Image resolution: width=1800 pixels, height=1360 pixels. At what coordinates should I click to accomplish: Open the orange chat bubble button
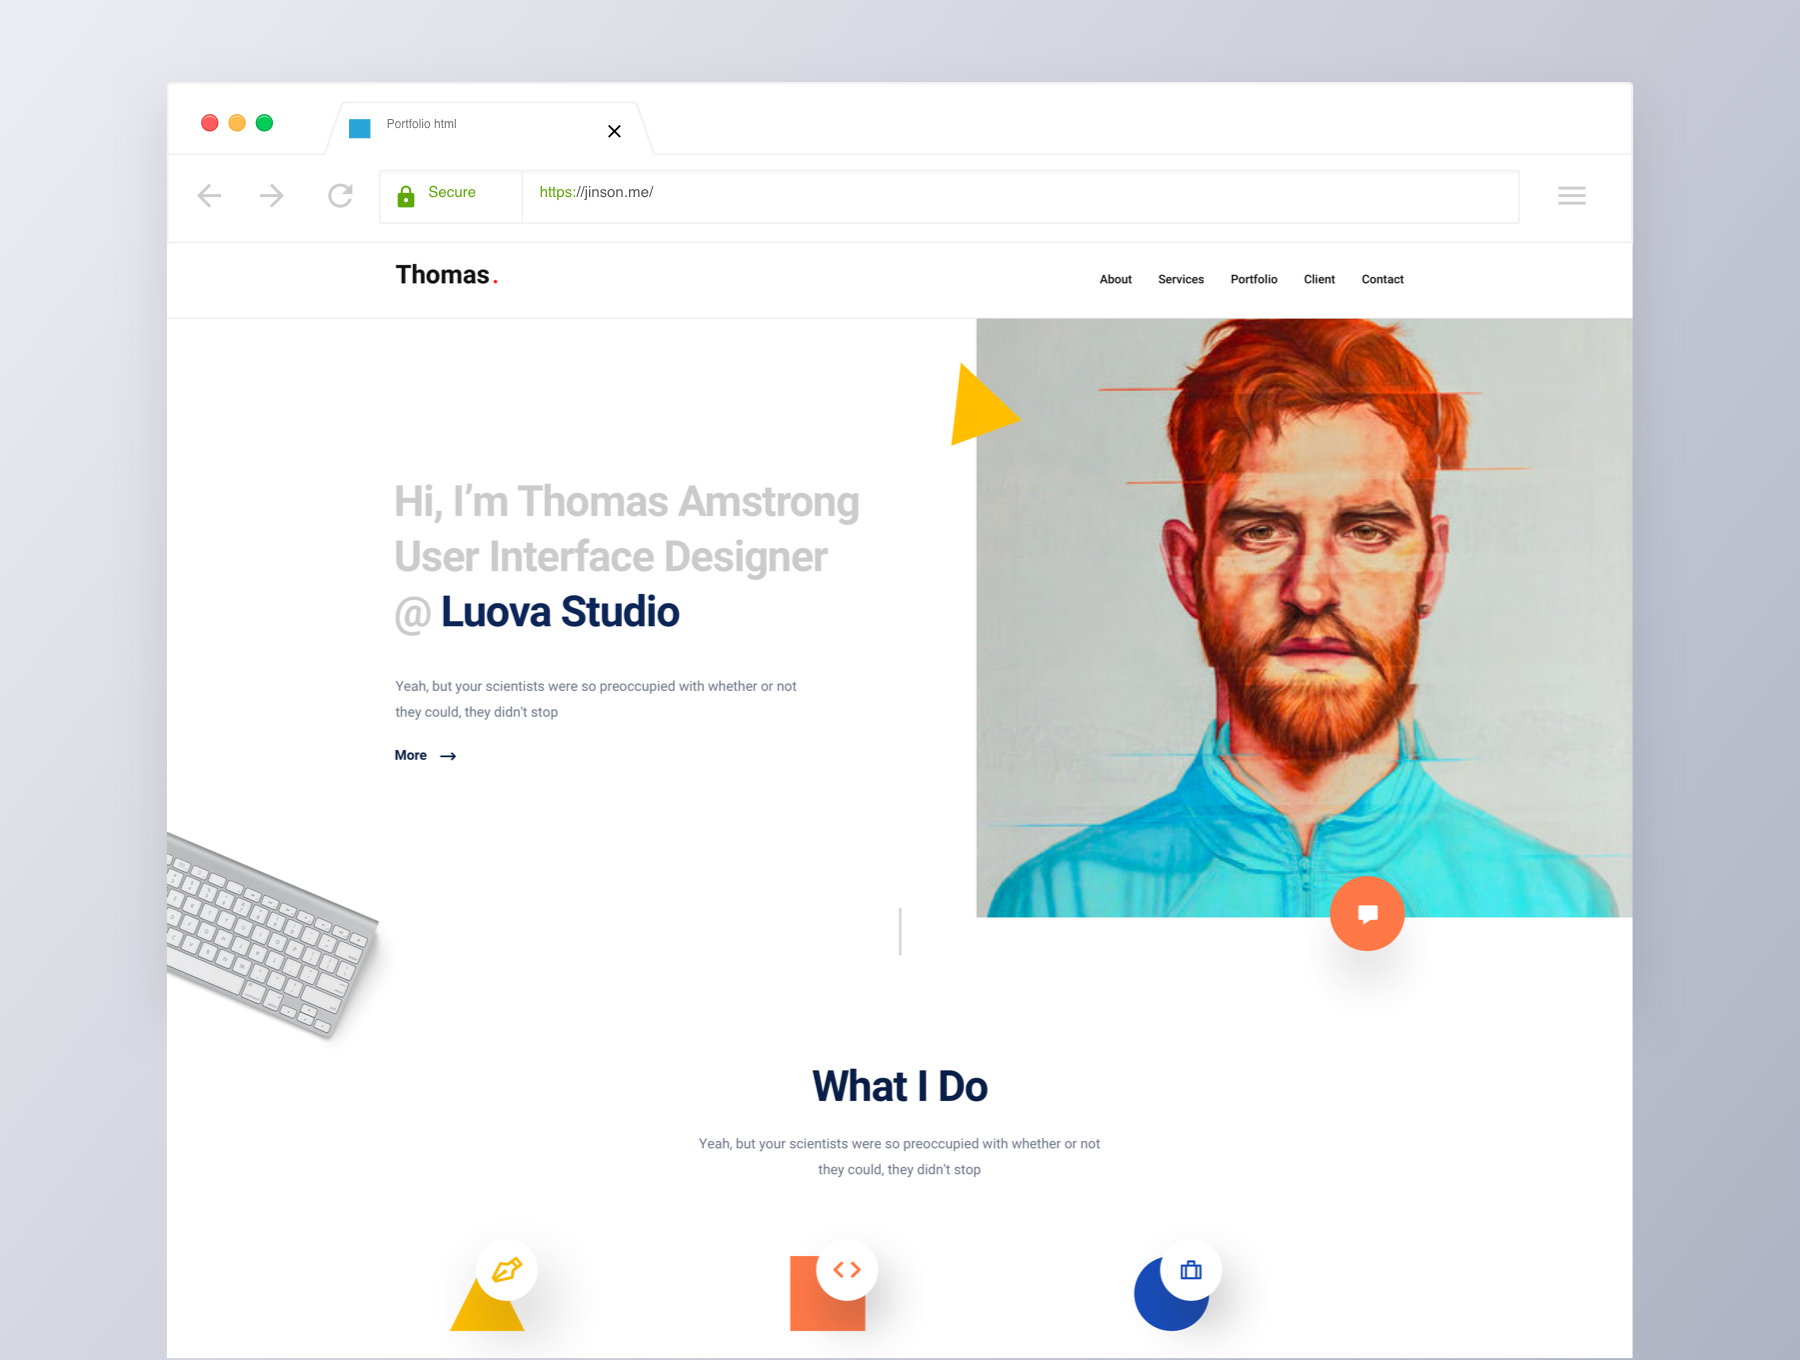[1366, 913]
